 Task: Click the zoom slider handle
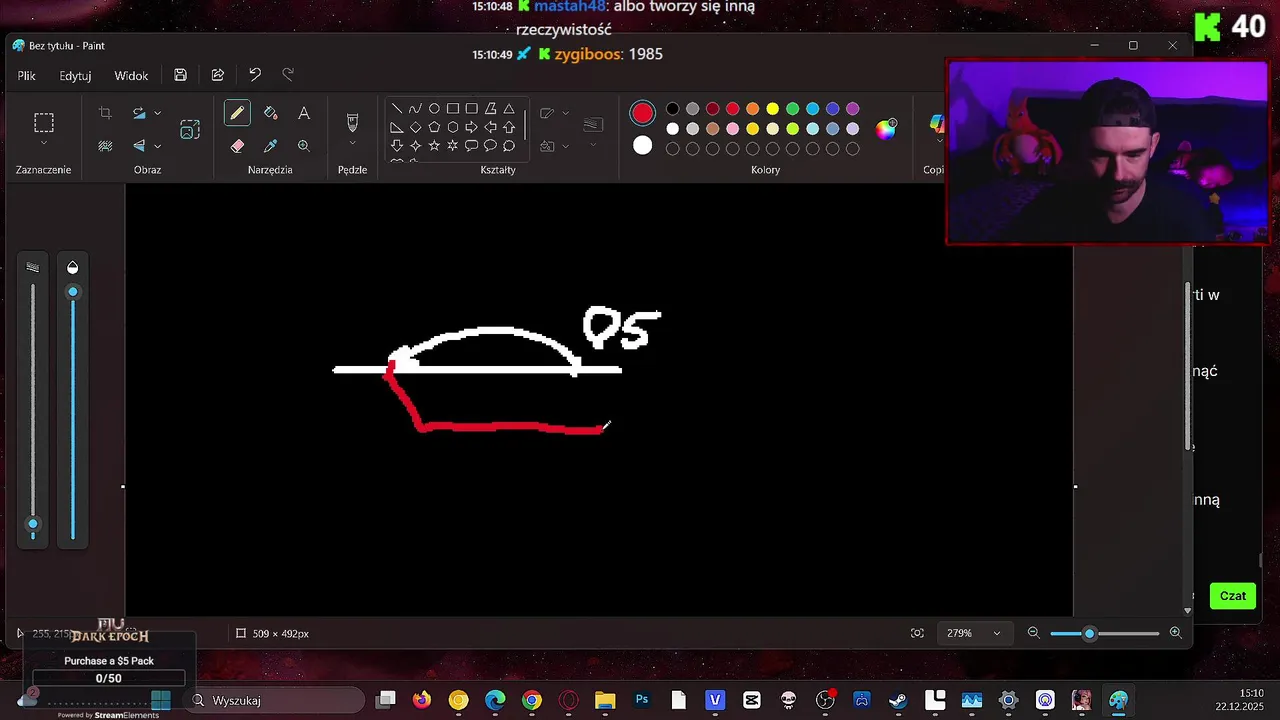(x=1090, y=633)
